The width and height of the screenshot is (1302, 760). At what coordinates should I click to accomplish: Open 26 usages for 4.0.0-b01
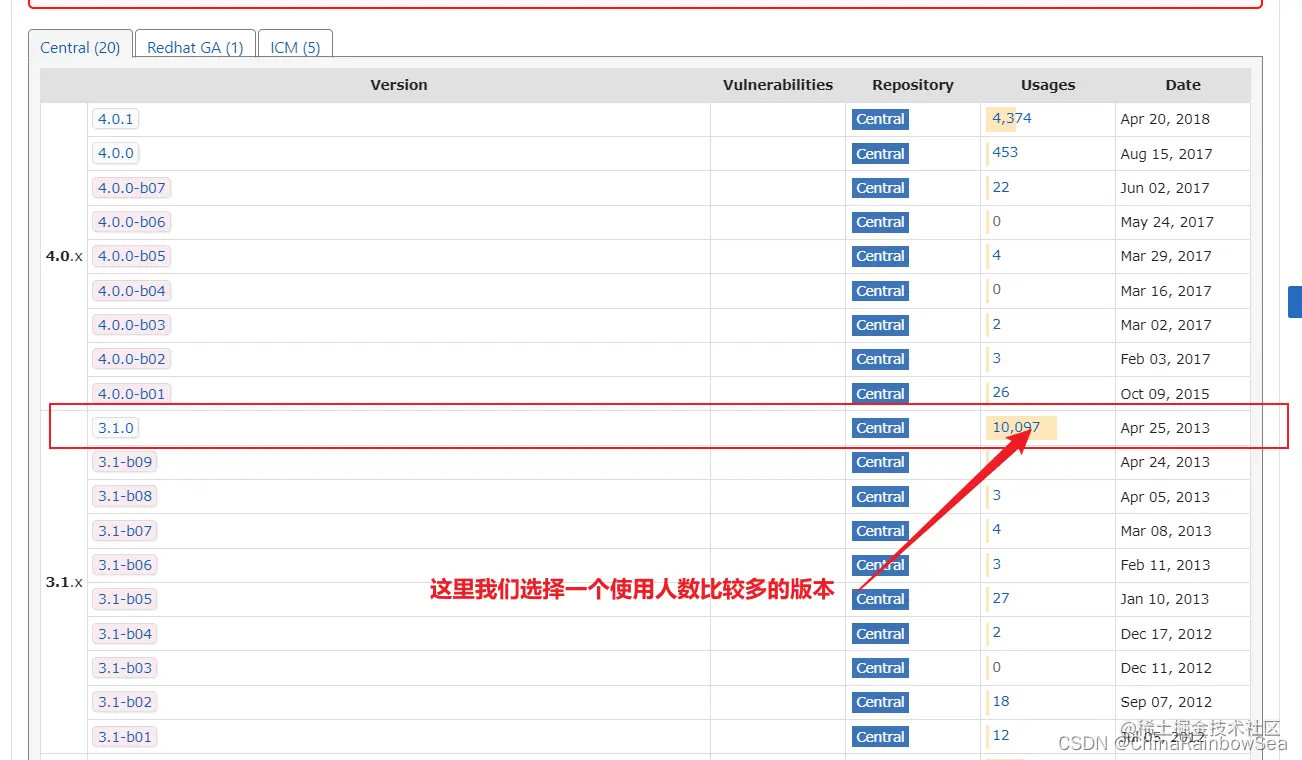[x=1001, y=392]
